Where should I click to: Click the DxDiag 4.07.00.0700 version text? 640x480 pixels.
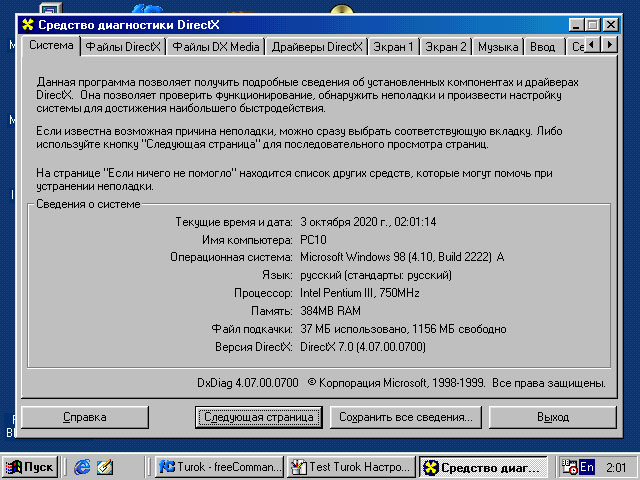coord(248,383)
